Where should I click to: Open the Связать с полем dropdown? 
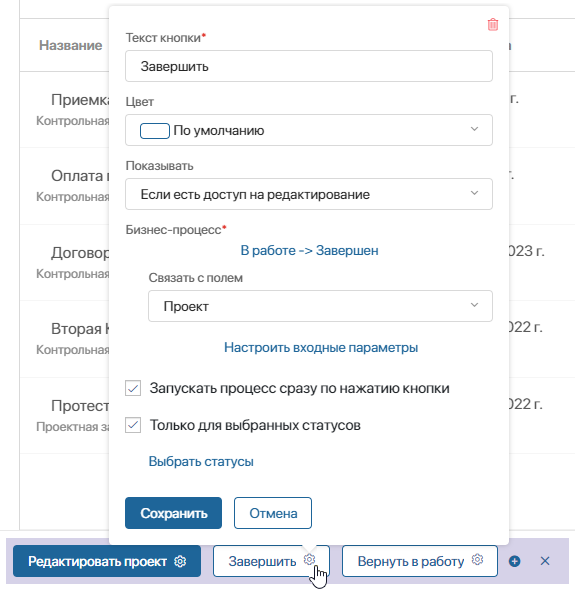tap(320, 306)
